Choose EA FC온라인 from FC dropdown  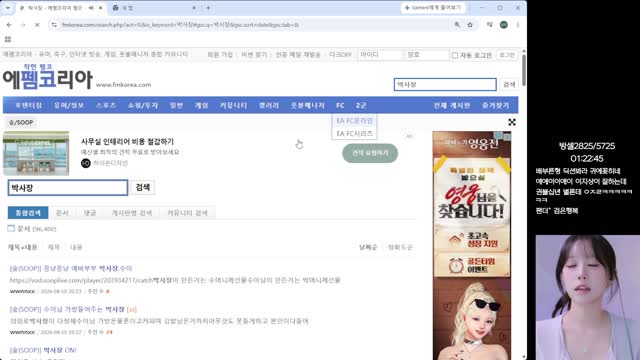[x=354, y=120]
